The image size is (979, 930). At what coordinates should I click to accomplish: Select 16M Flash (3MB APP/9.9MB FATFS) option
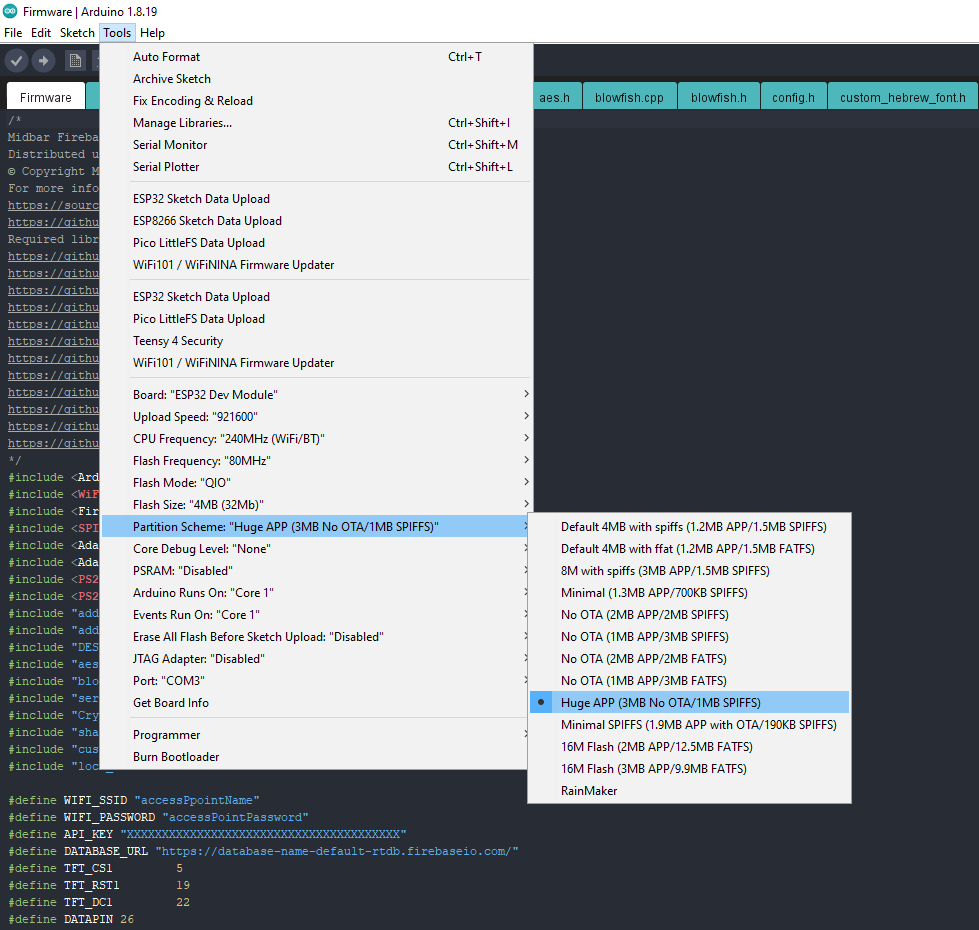pyautogui.click(x=689, y=768)
